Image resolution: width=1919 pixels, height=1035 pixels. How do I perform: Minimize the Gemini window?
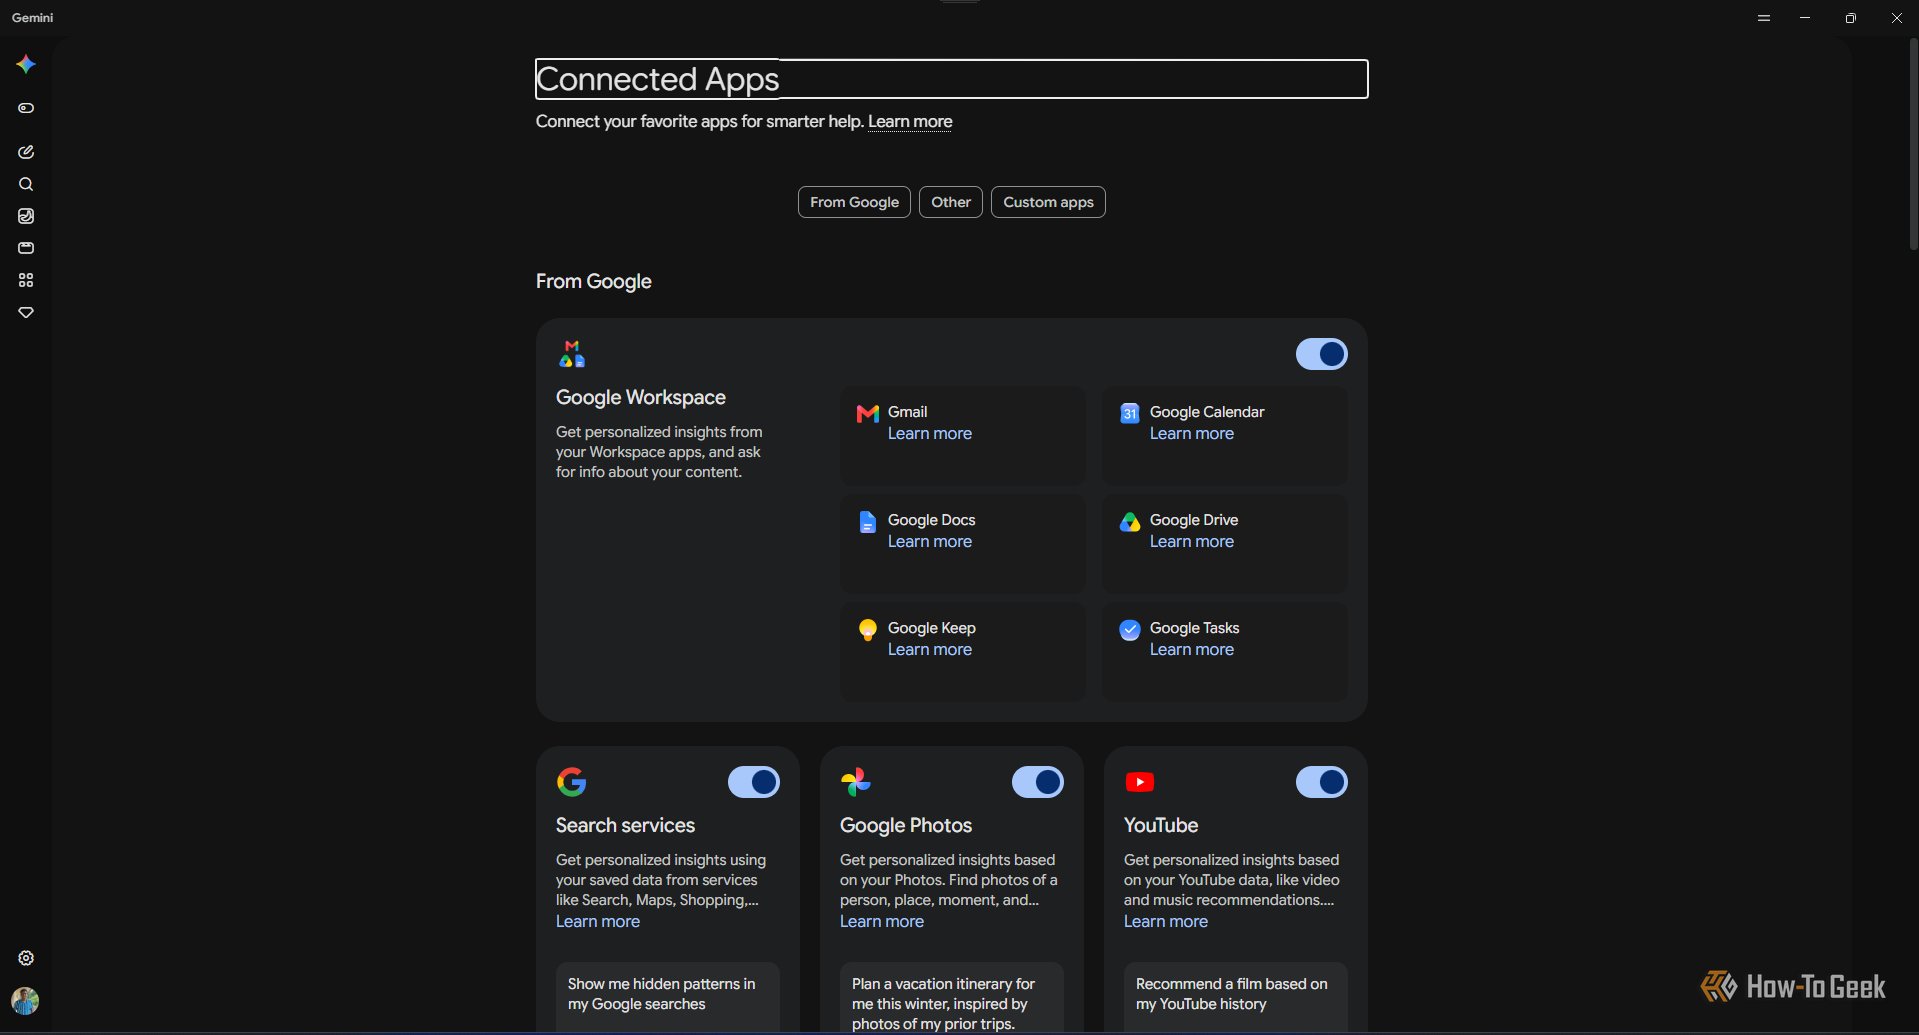1805,18
